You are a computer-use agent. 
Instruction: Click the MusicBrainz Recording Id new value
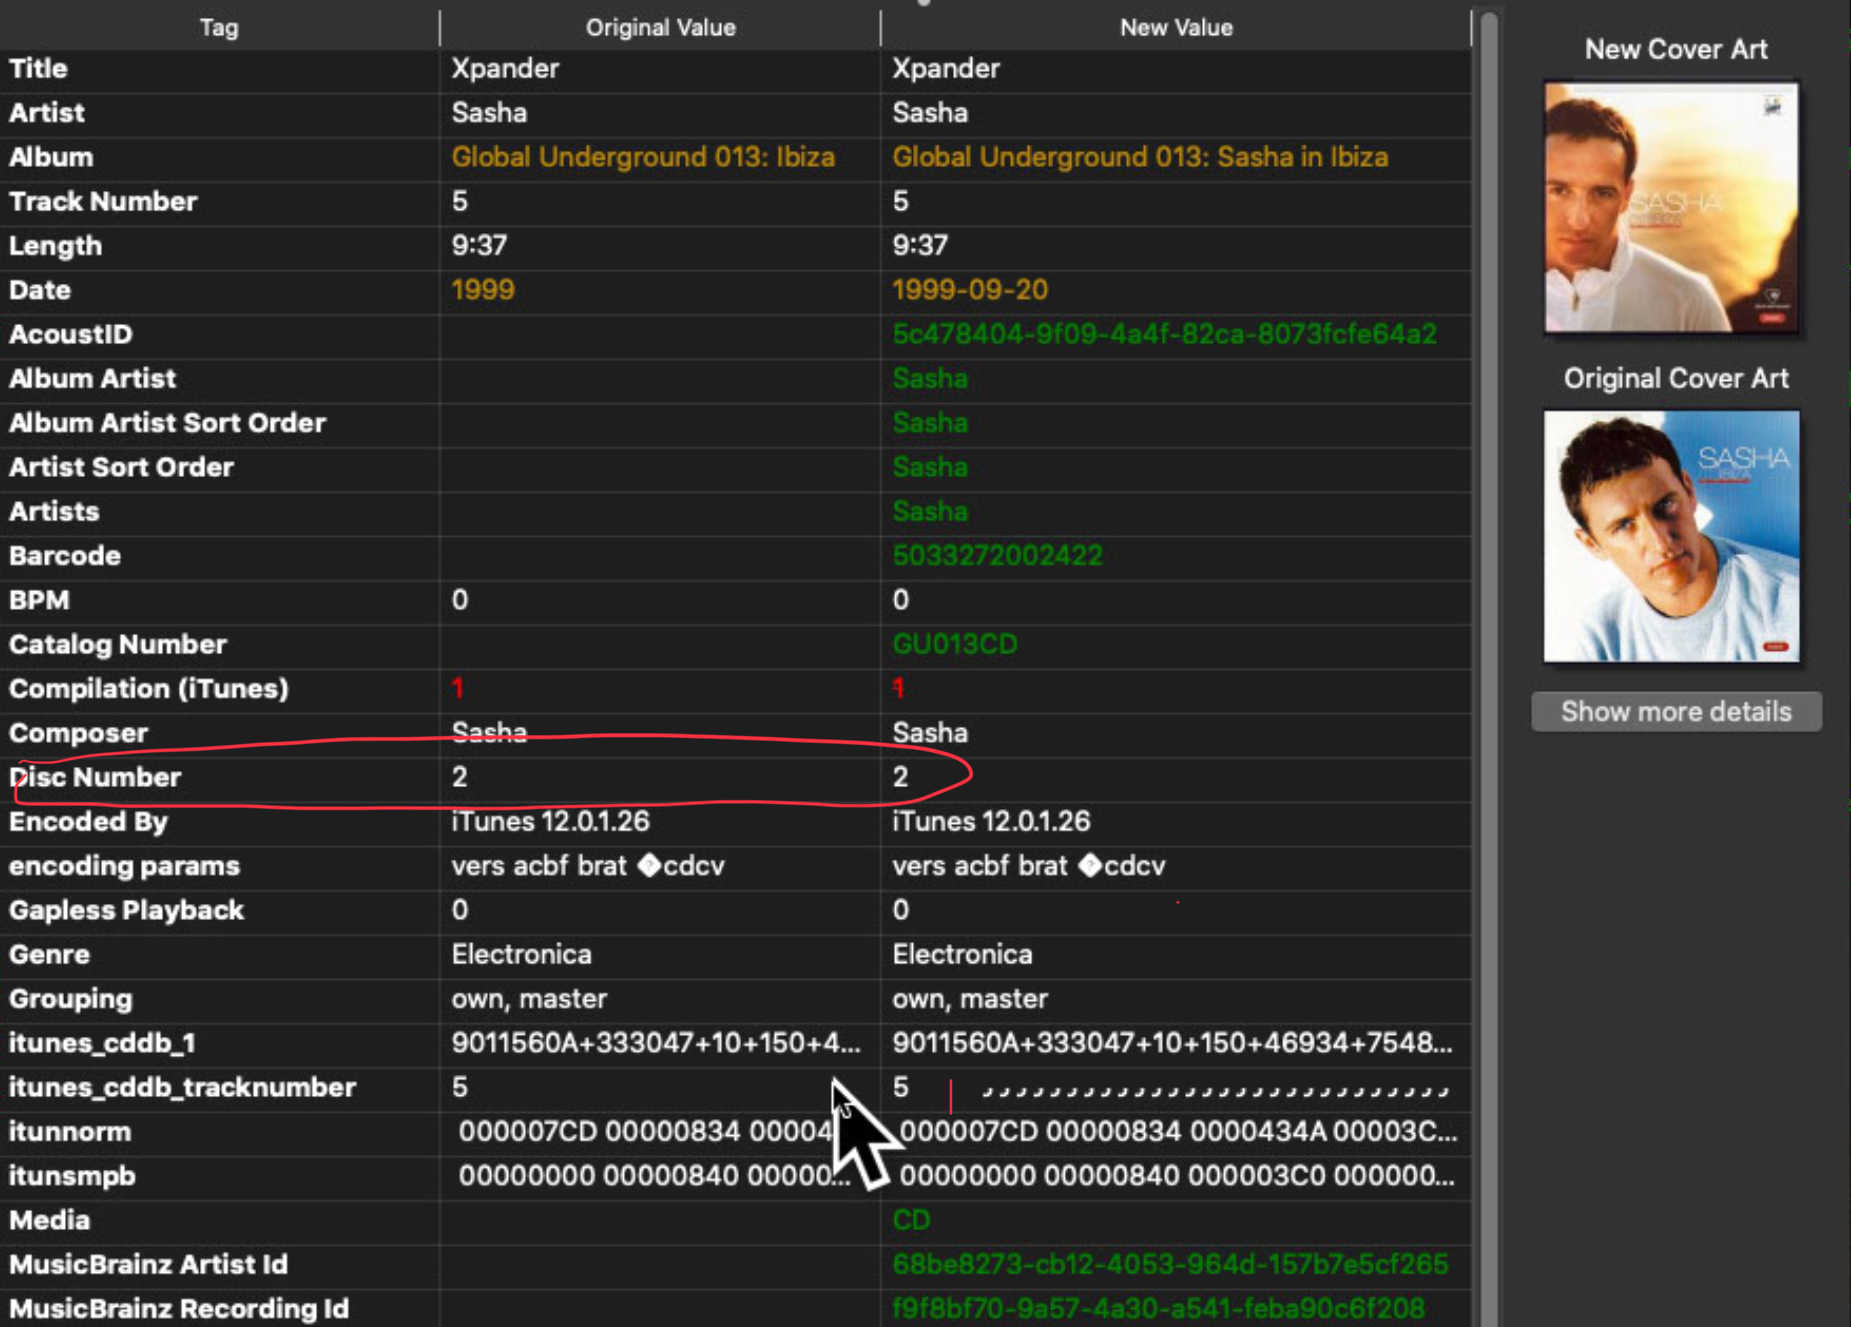tap(1157, 1308)
